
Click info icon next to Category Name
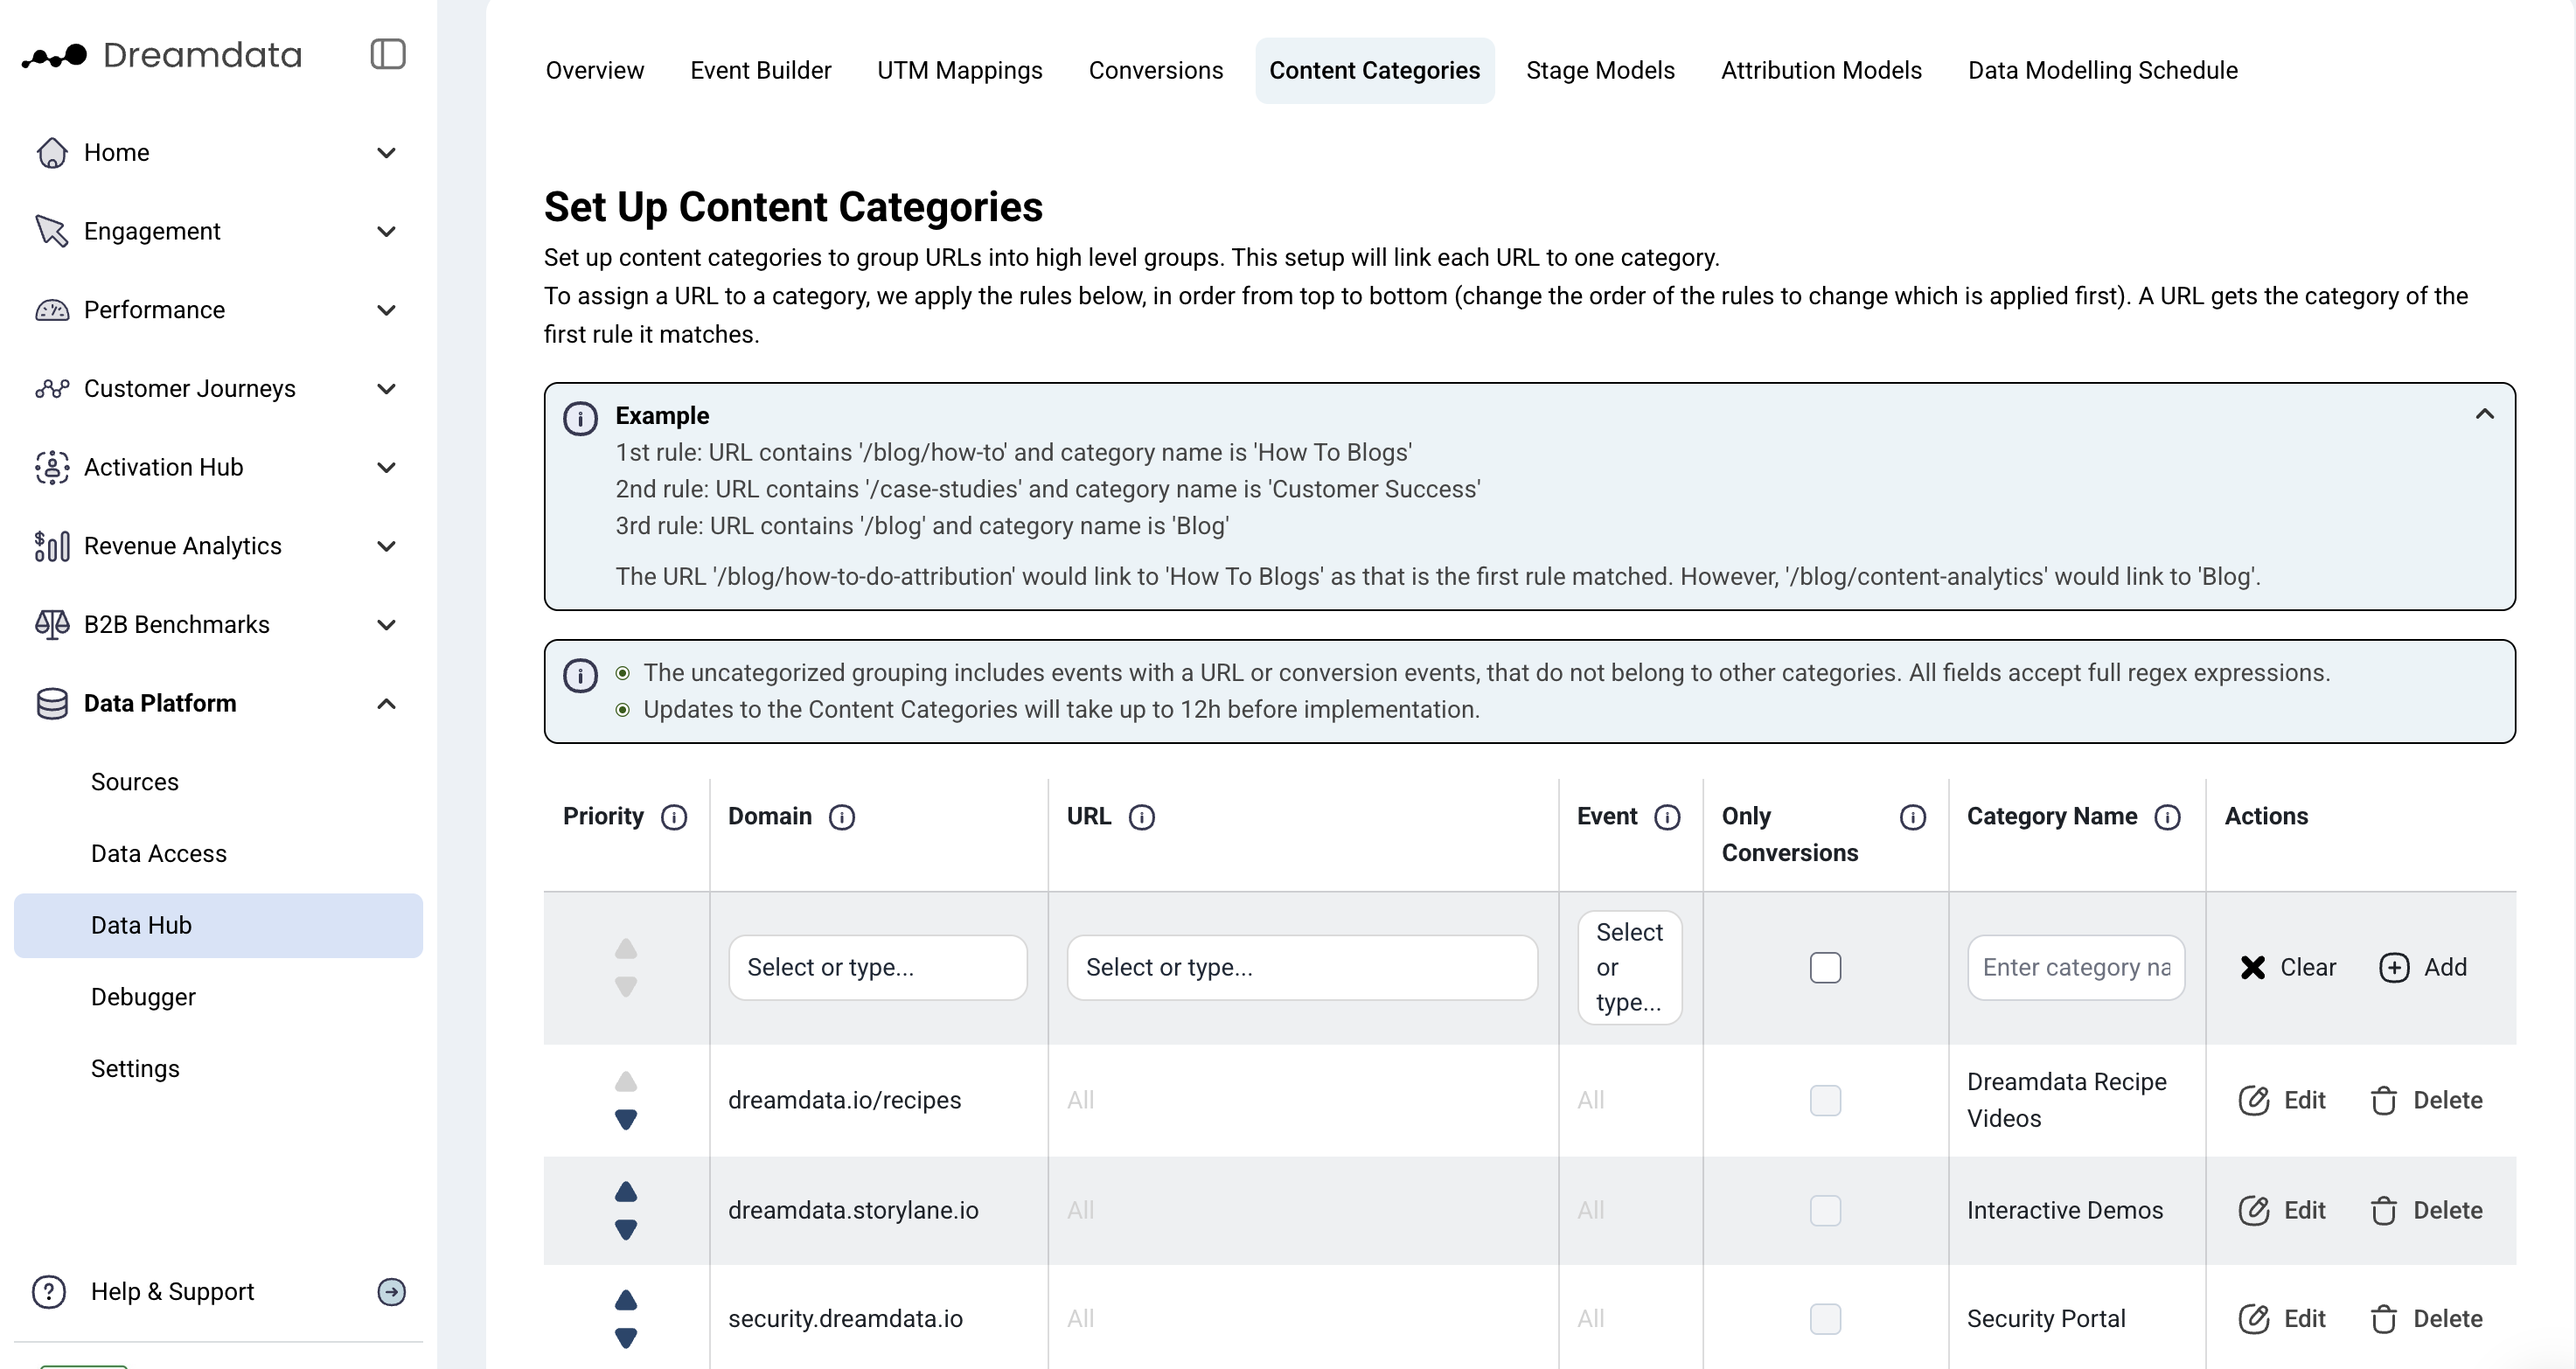2167,817
